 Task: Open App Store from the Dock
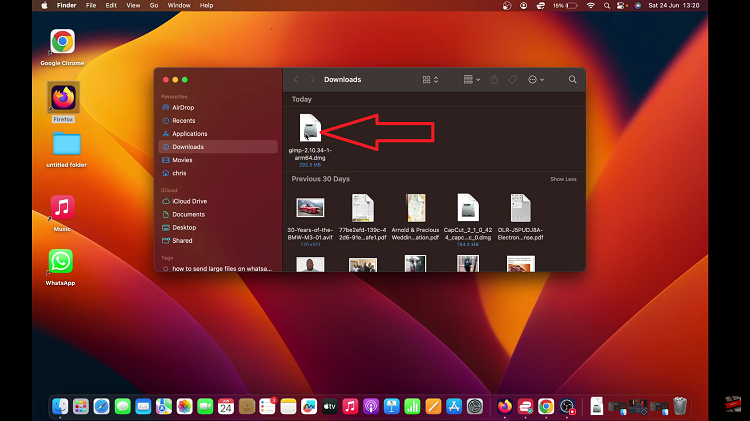coord(453,407)
